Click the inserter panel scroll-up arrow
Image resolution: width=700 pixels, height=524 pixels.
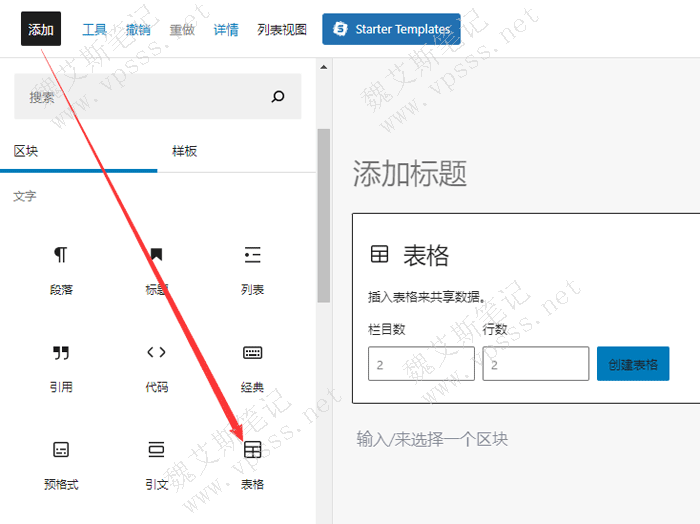tap(324, 67)
